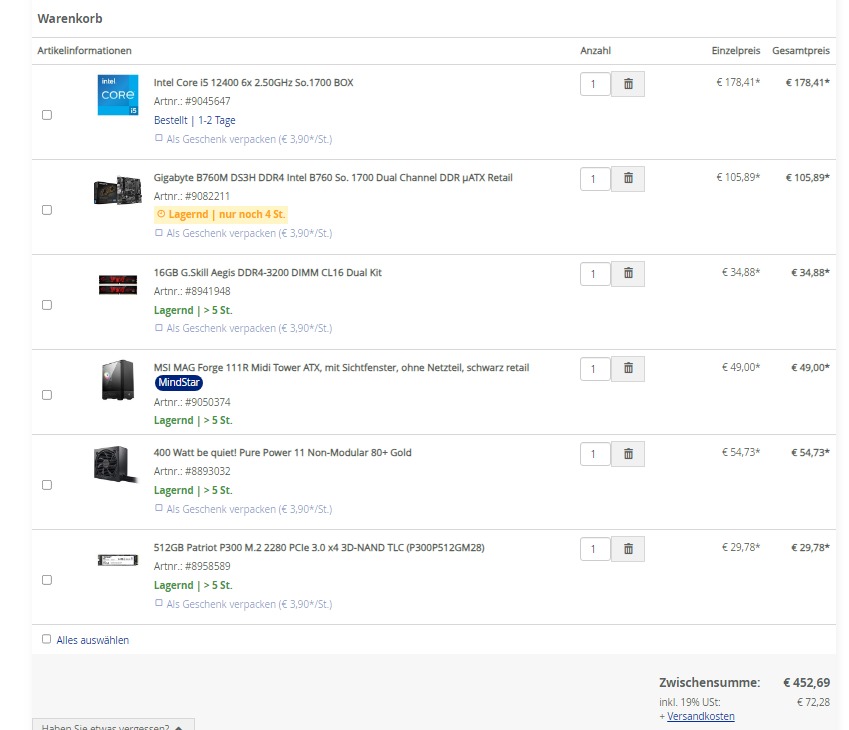Trash the Patriot P300 SSD row
Viewport: 849px width, 730px height.
coord(628,549)
